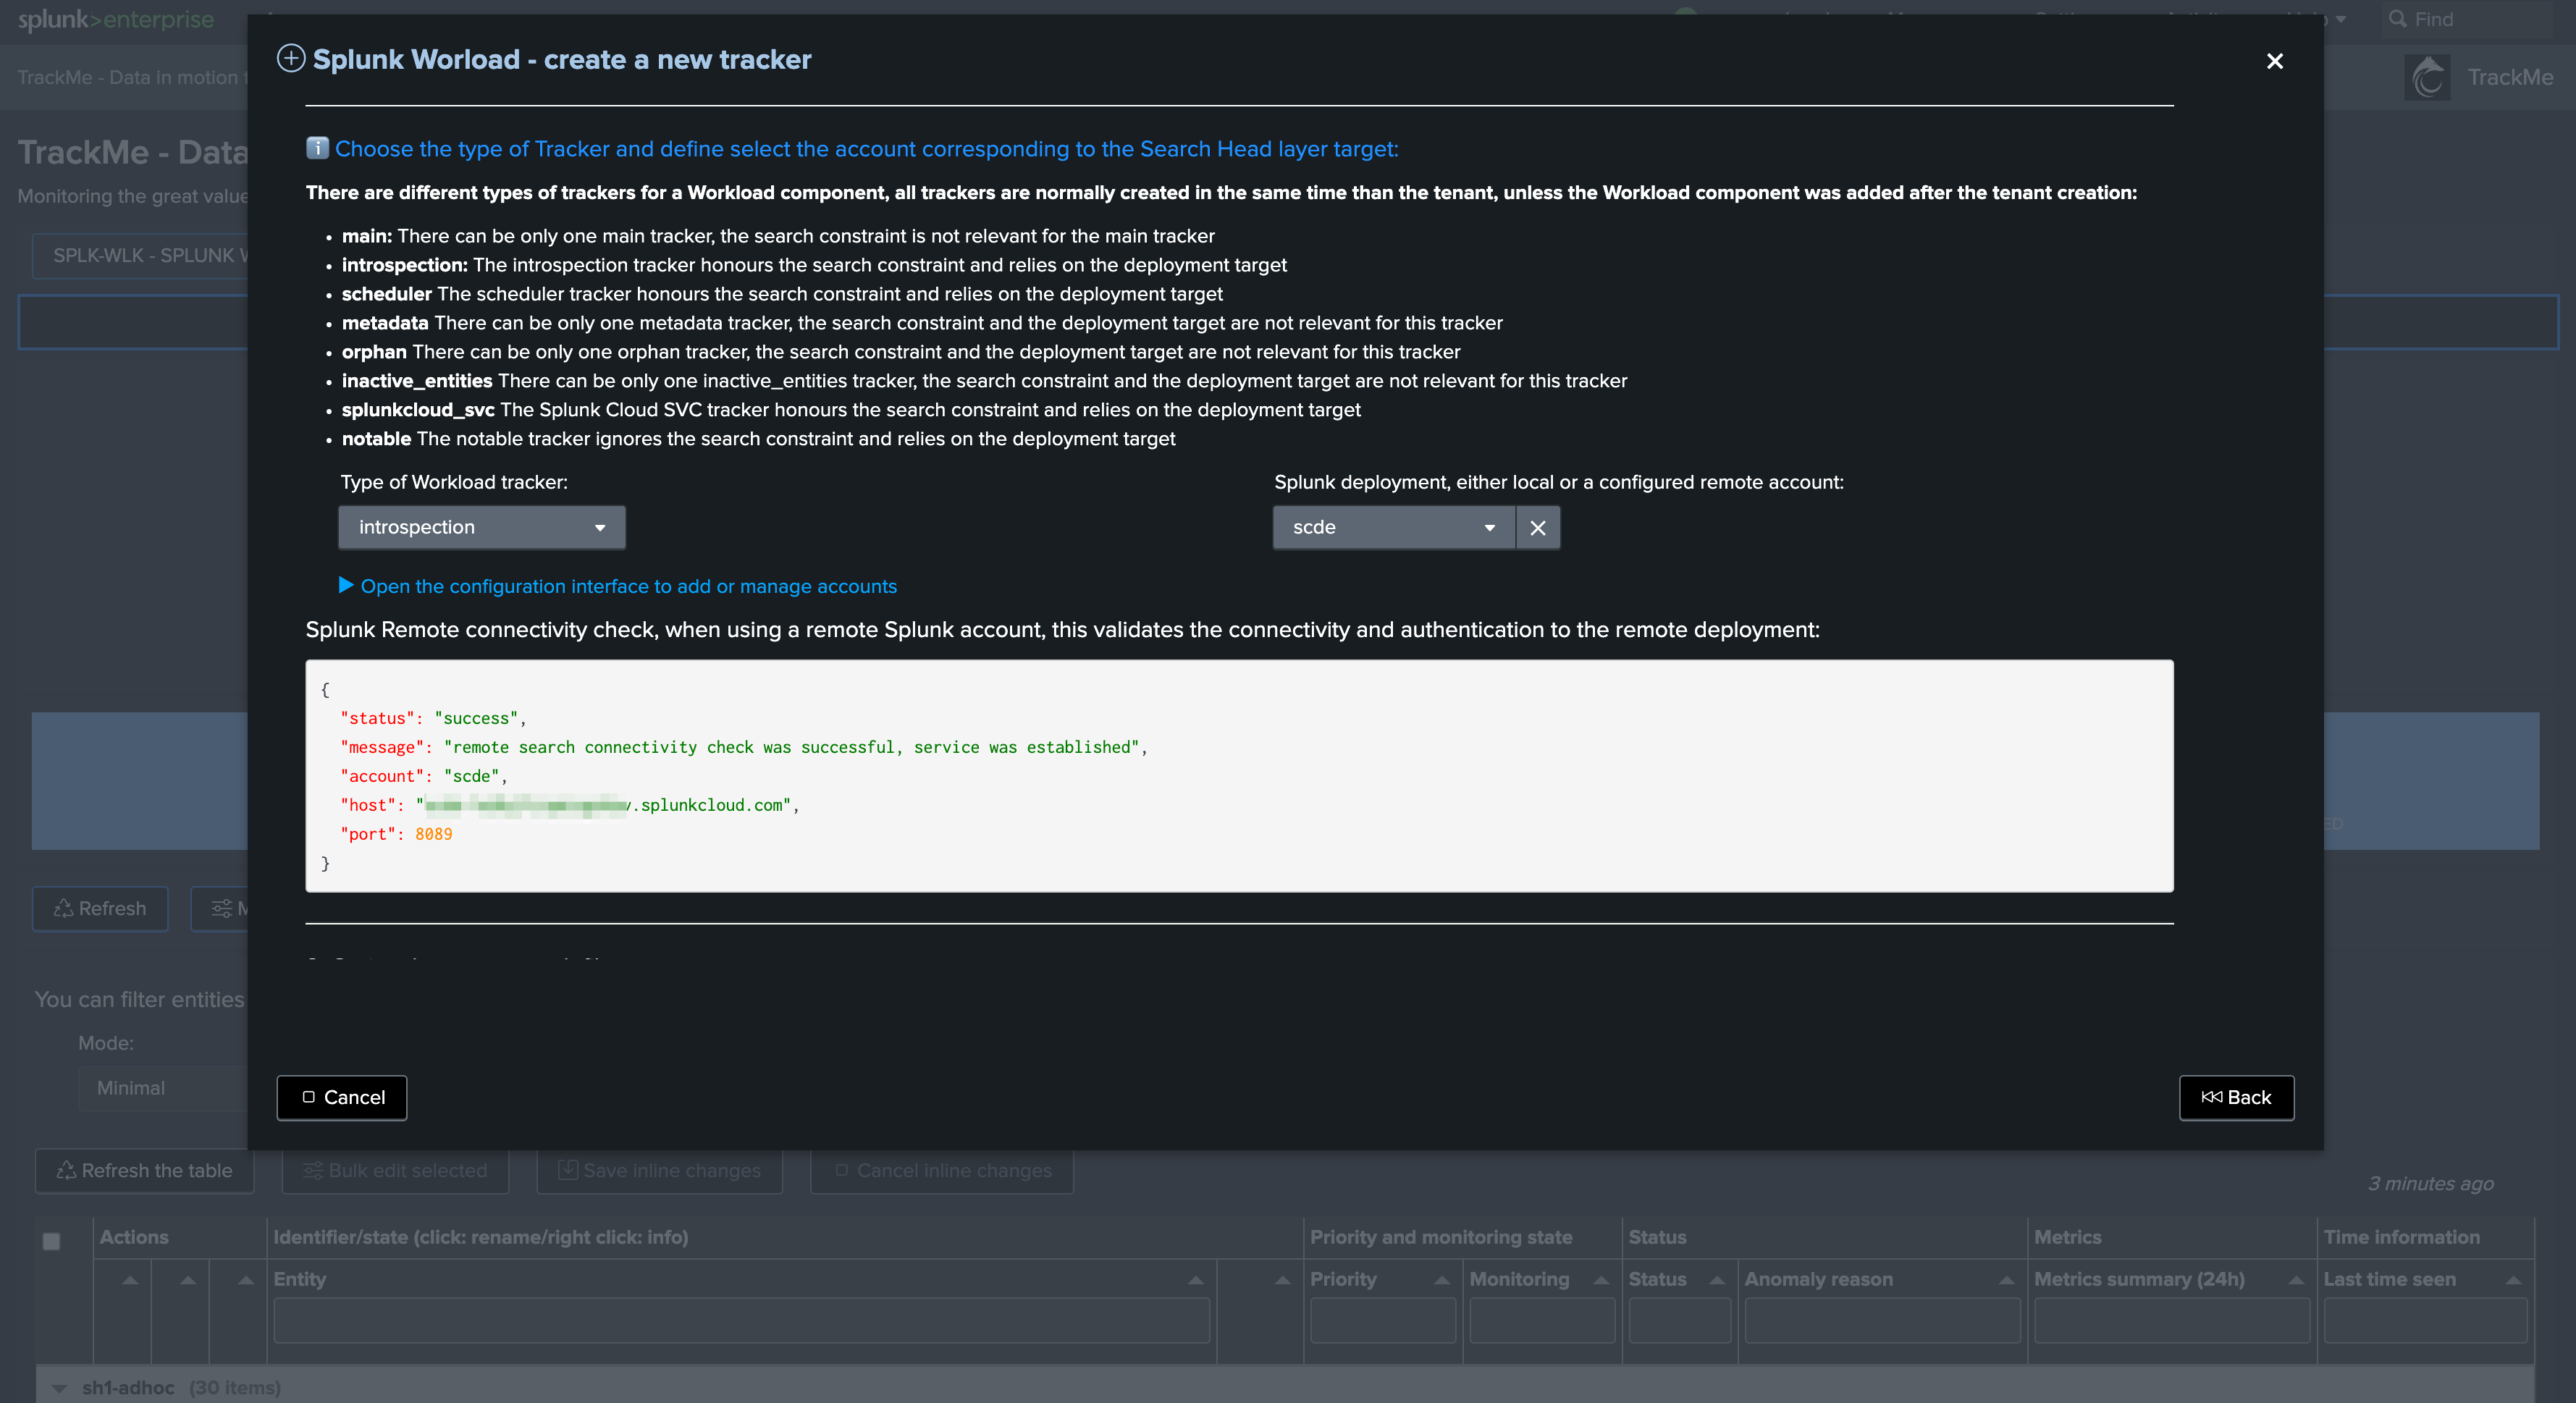Collapse the sh1-adhoc group row
The image size is (2576, 1403).
59,1388
